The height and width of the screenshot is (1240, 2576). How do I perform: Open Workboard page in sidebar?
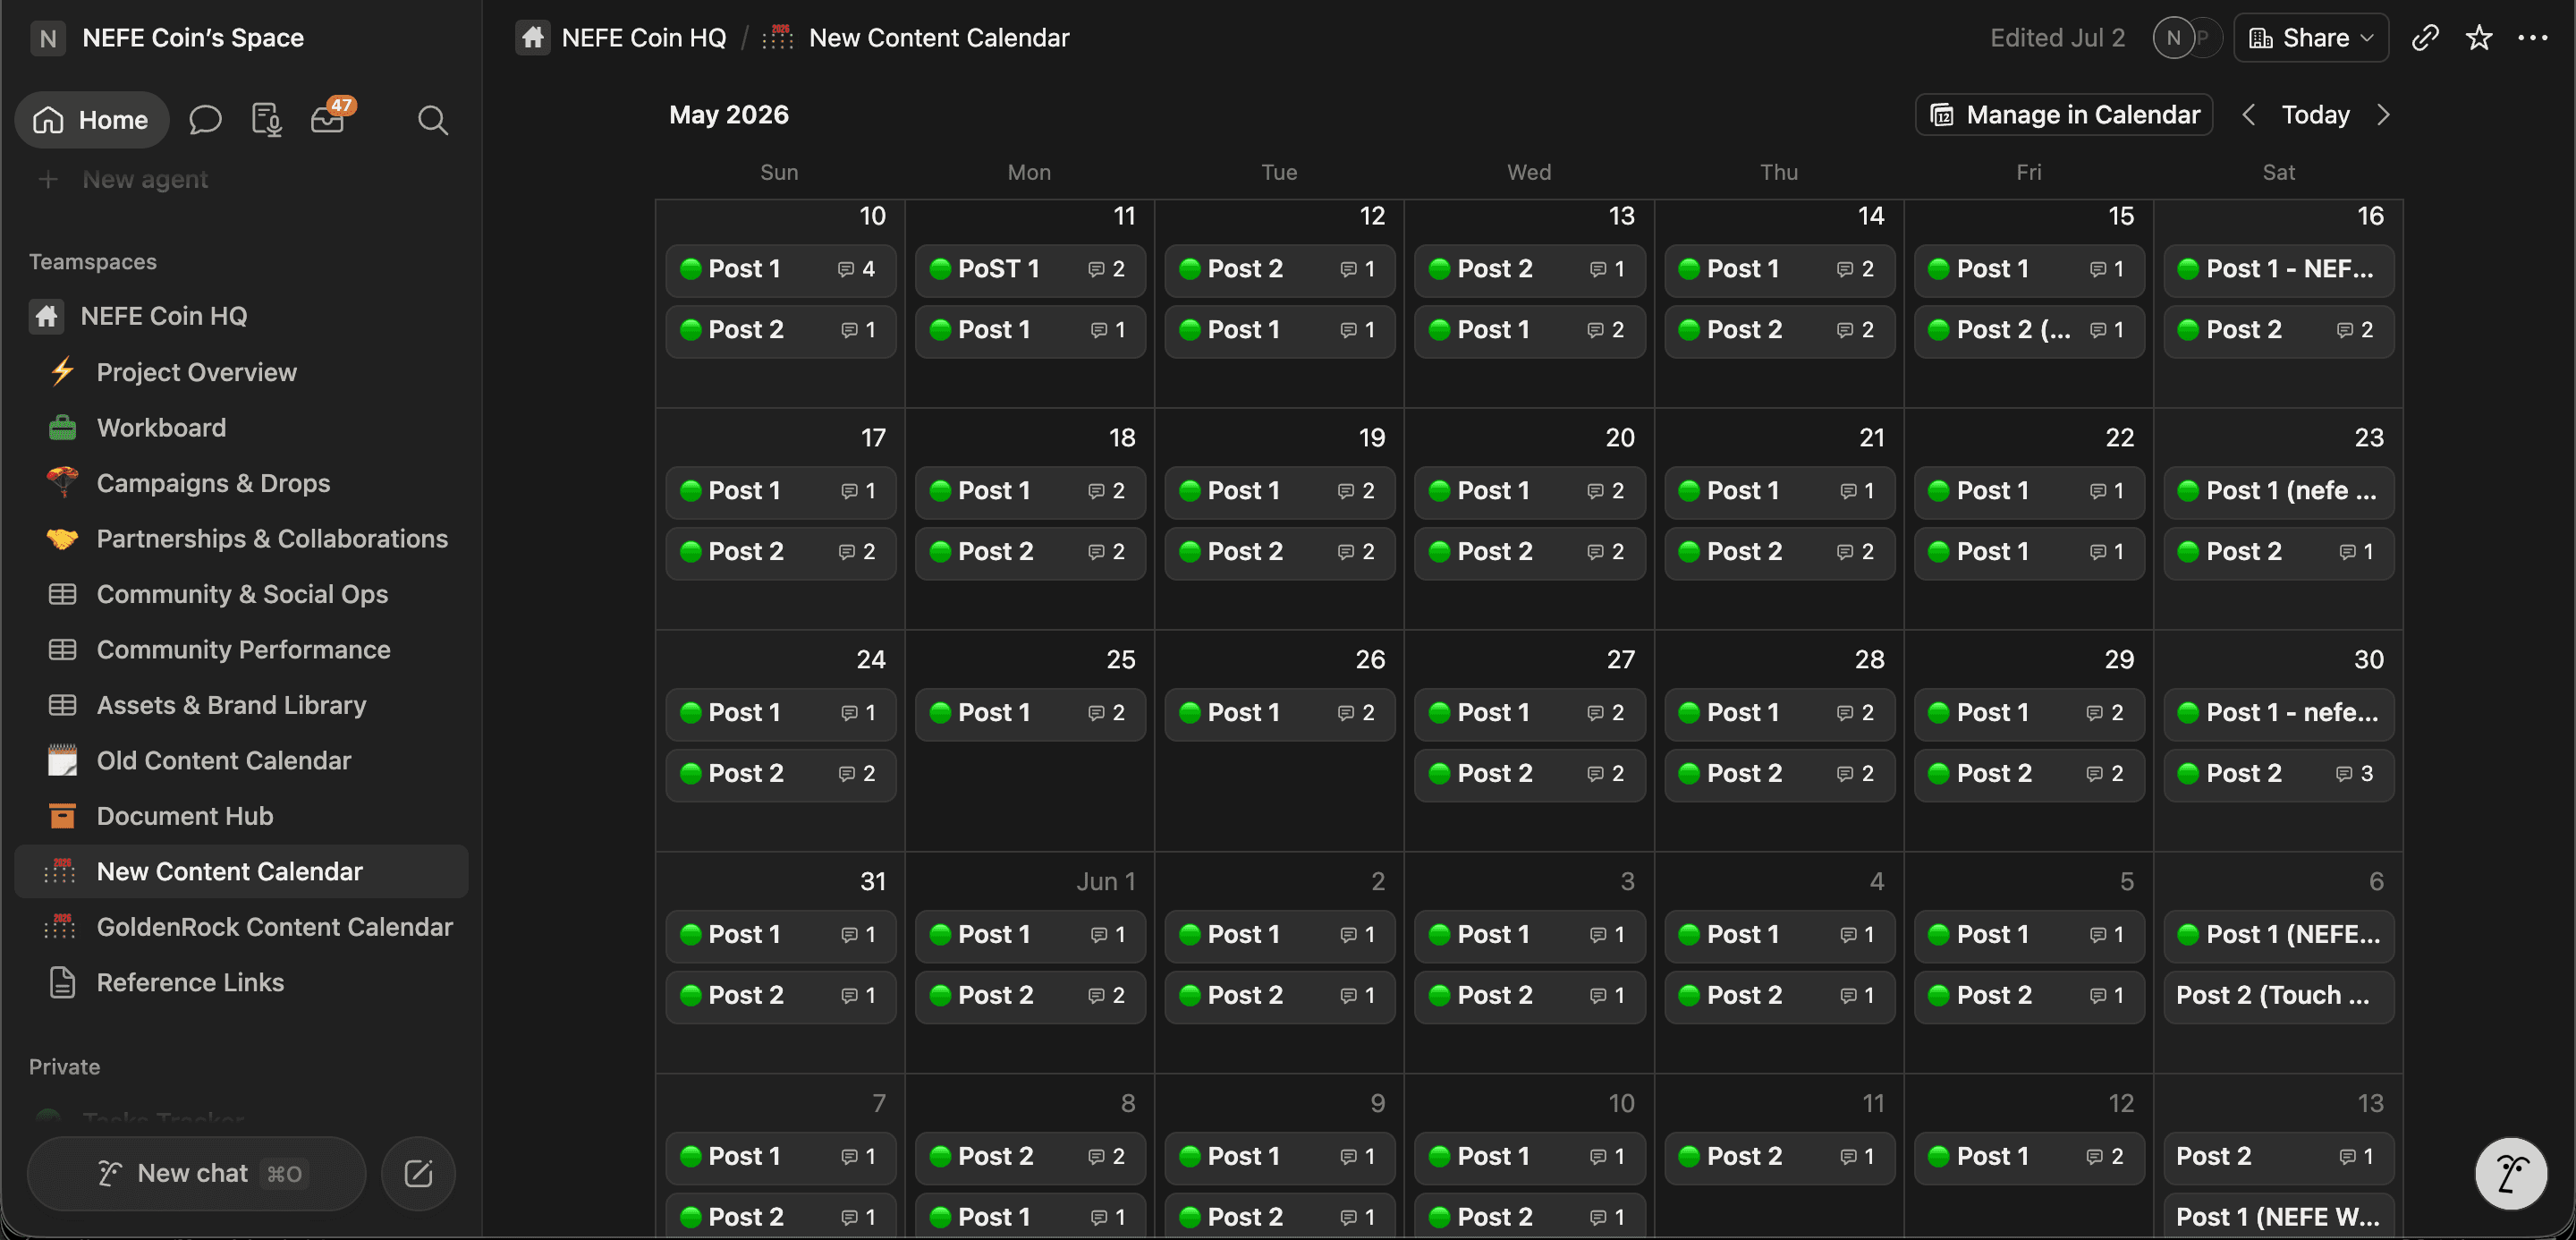click(161, 428)
